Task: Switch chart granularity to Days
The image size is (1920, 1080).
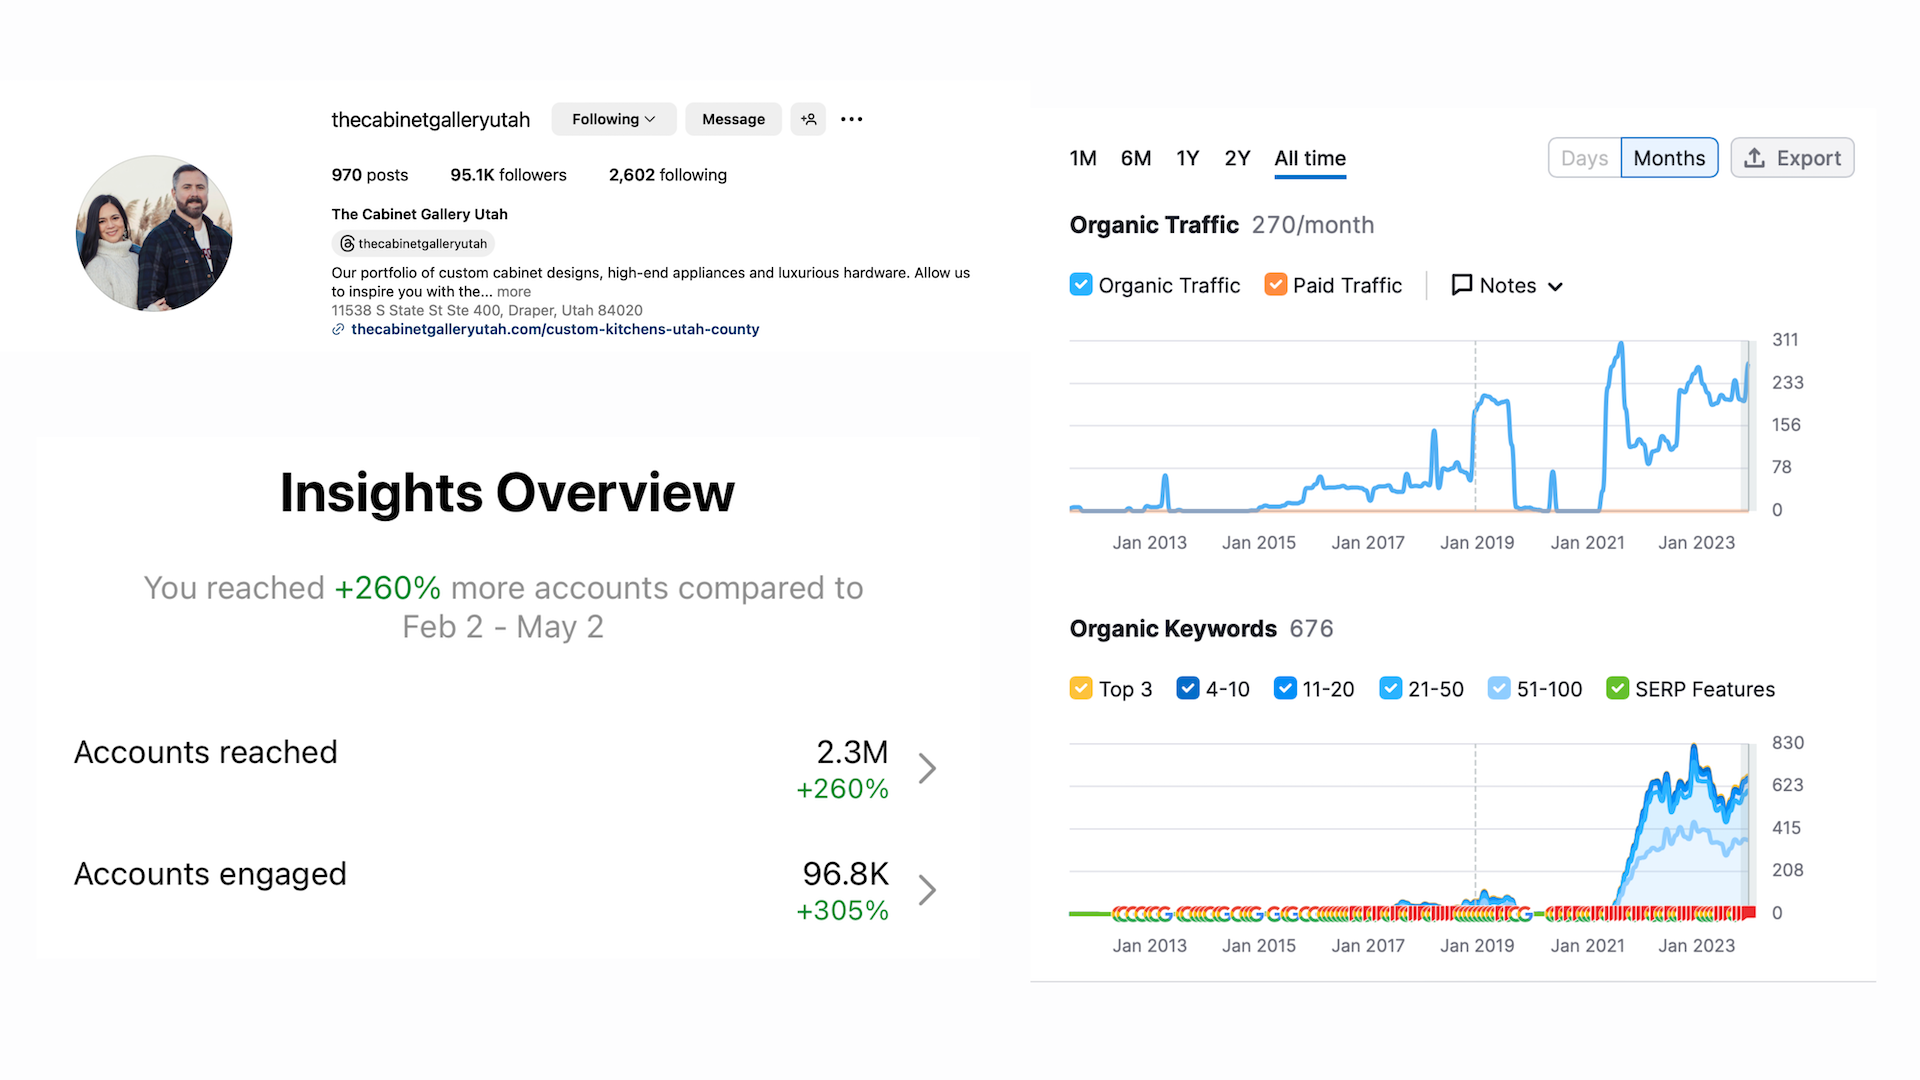Action: click(1584, 158)
